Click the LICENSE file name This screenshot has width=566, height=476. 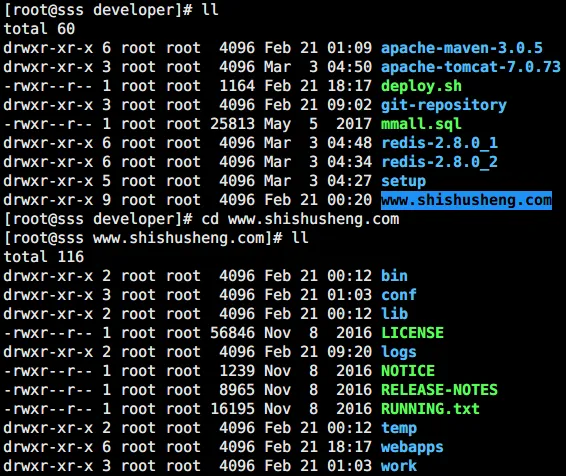(x=413, y=333)
